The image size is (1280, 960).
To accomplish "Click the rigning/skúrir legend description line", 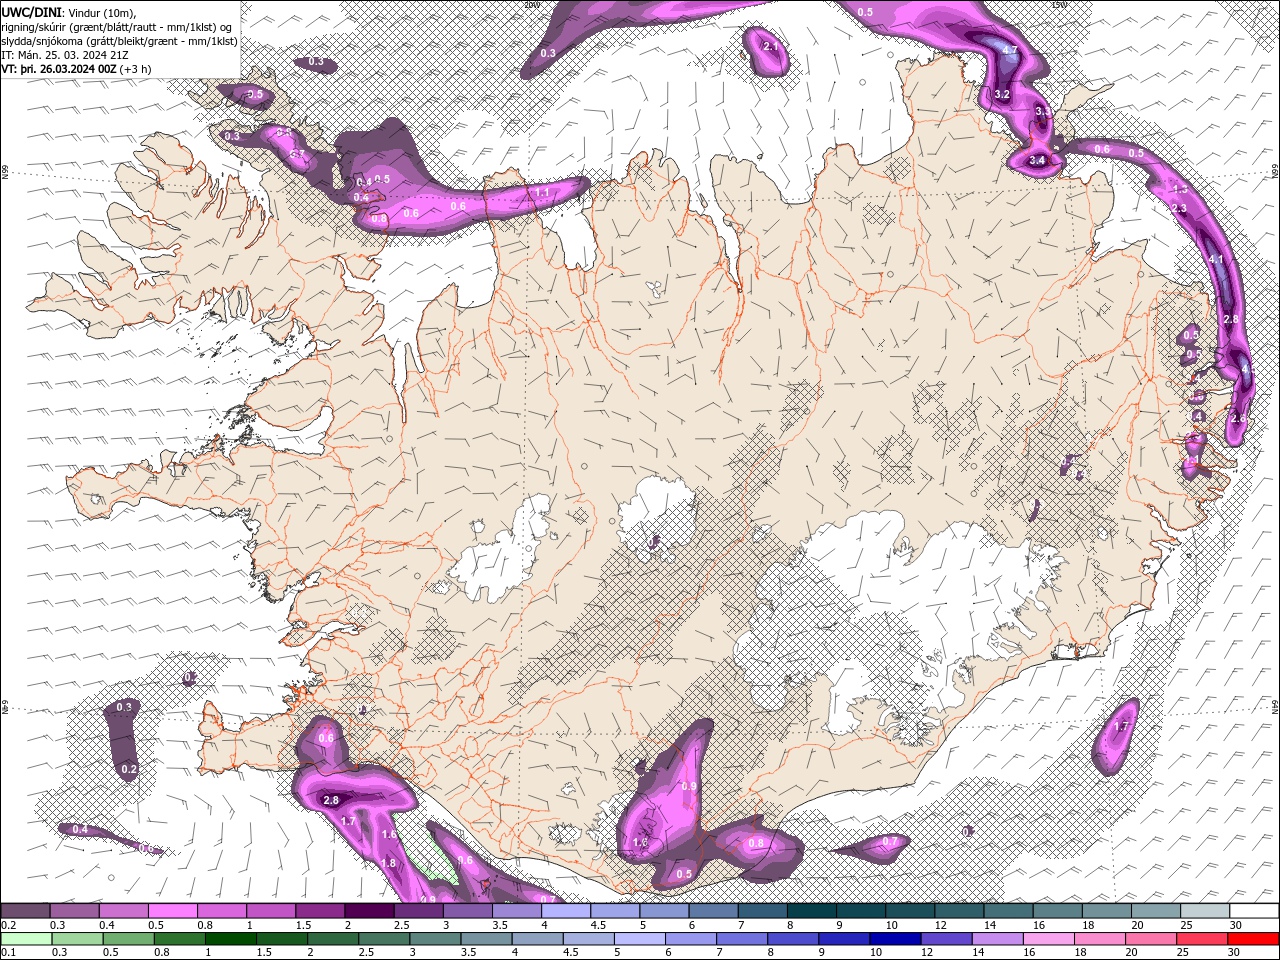I will click(x=117, y=26).
